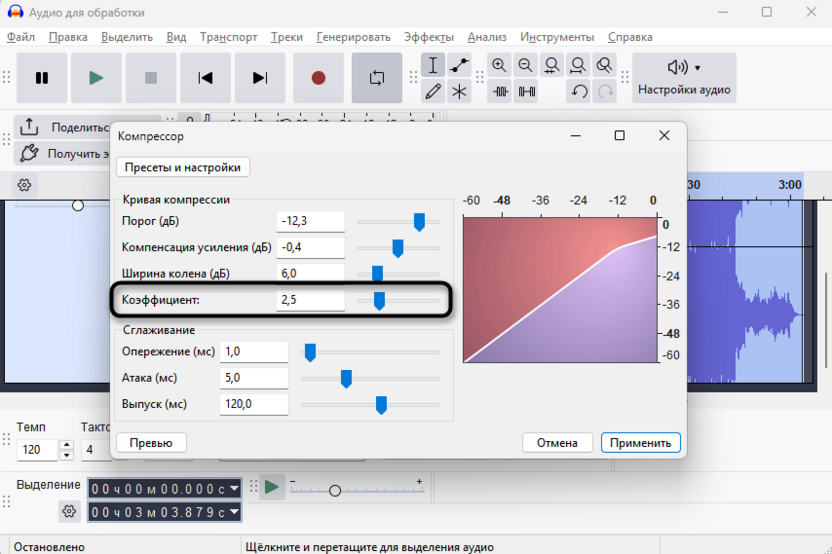Open the Пресеты и настройки menu
This screenshot has width=832, height=554.
coord(183,167)
